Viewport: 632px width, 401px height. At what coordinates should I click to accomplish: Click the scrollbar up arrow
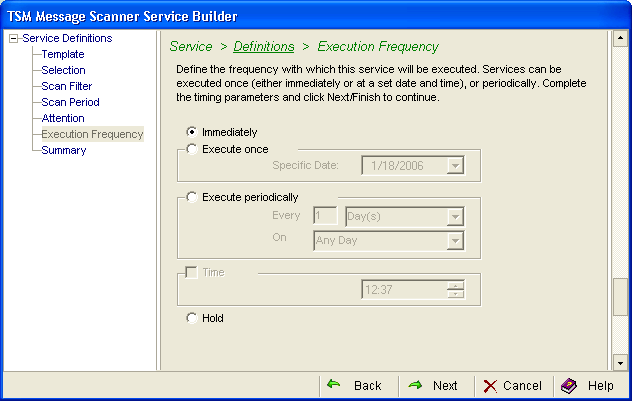(x=620, y=38)
